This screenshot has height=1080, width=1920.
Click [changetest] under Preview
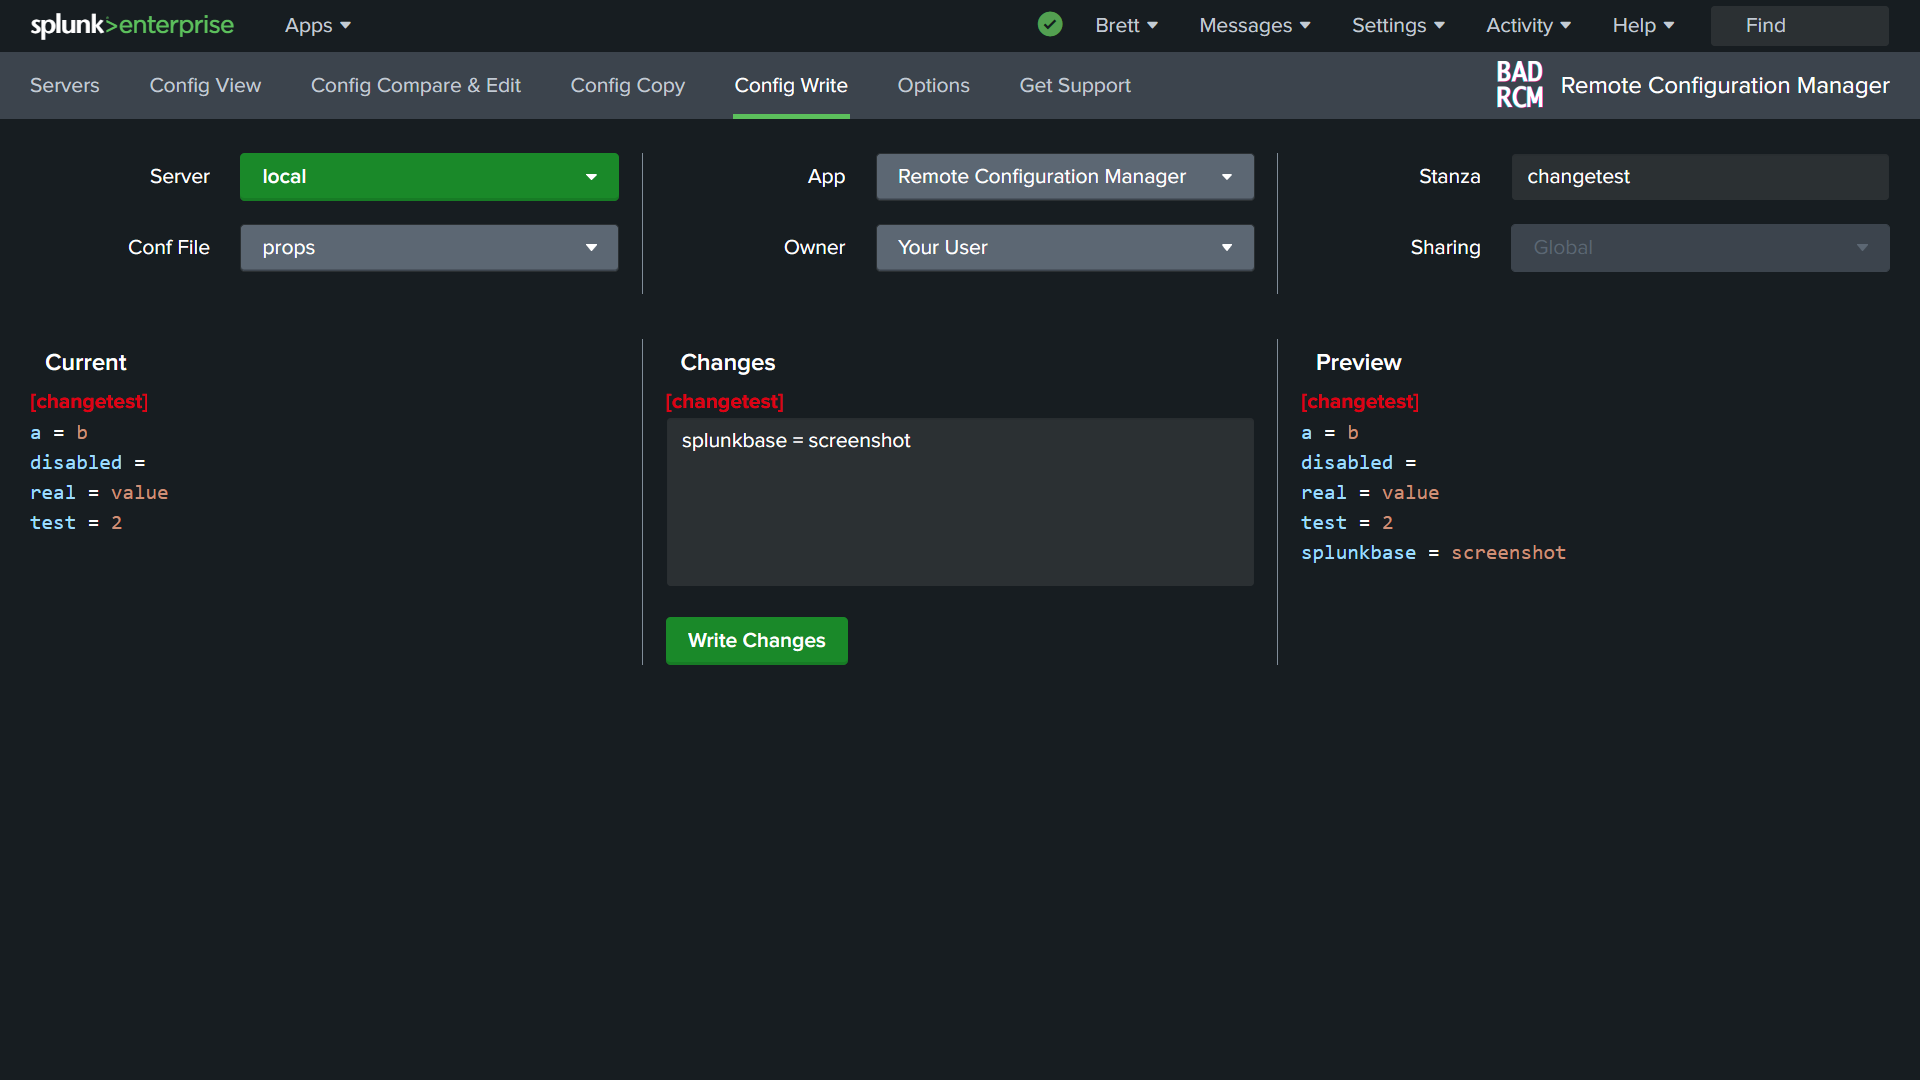tap(1360, 401)
